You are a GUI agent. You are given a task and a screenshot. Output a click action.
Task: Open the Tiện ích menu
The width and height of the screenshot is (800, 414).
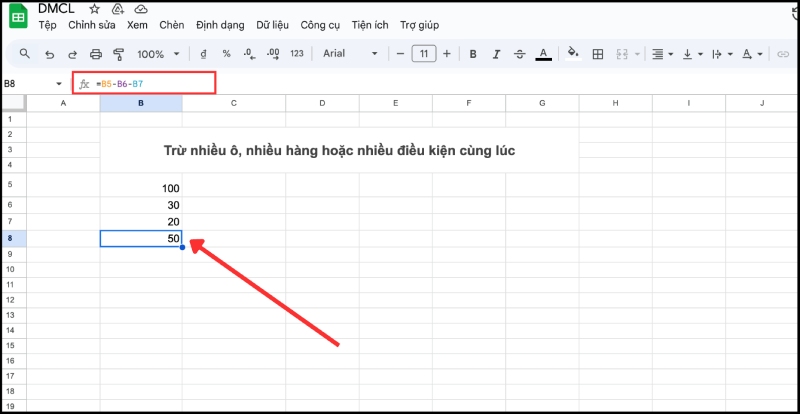(370, 25)
